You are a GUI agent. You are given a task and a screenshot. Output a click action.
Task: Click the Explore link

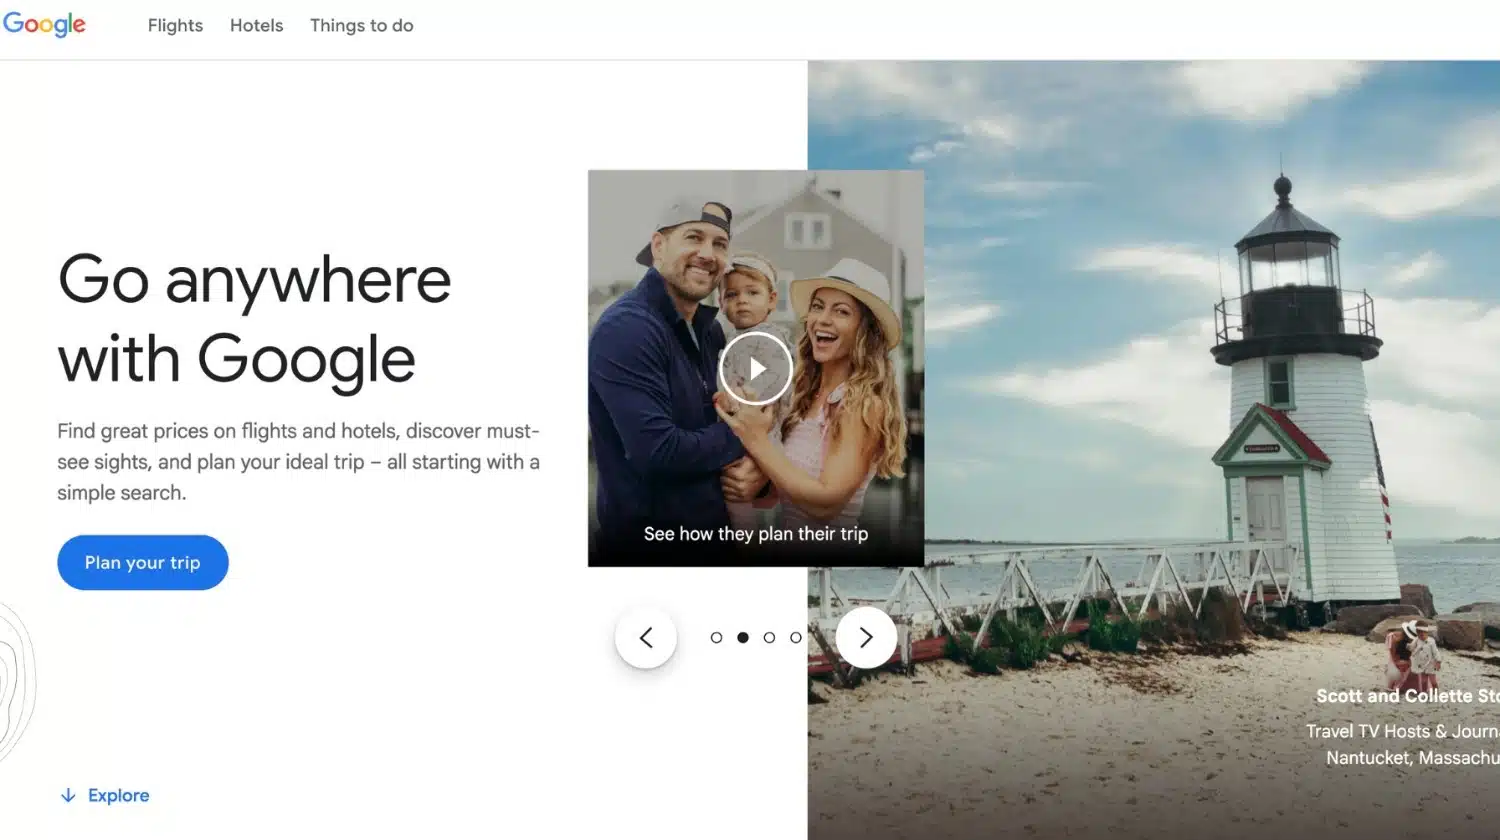click(118, 795)
